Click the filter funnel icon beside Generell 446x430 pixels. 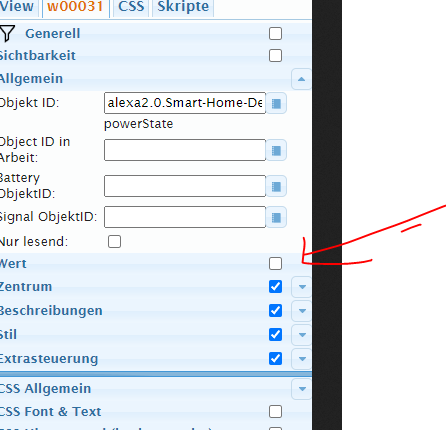(x=7, y=33)
